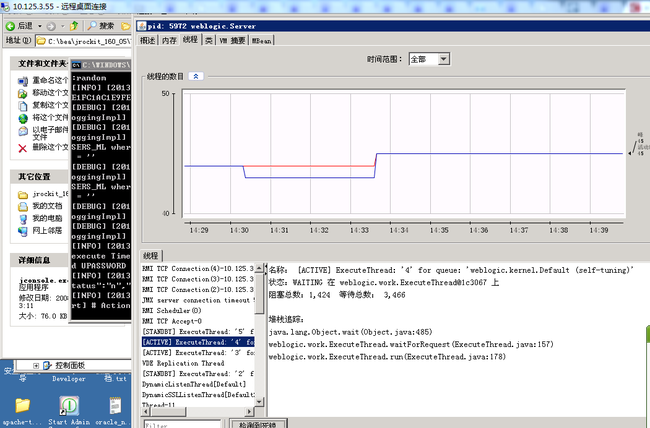Switch to the Overview (概述) tab
This screenshot has width=650, height=428.
click(x=147, y=40)
